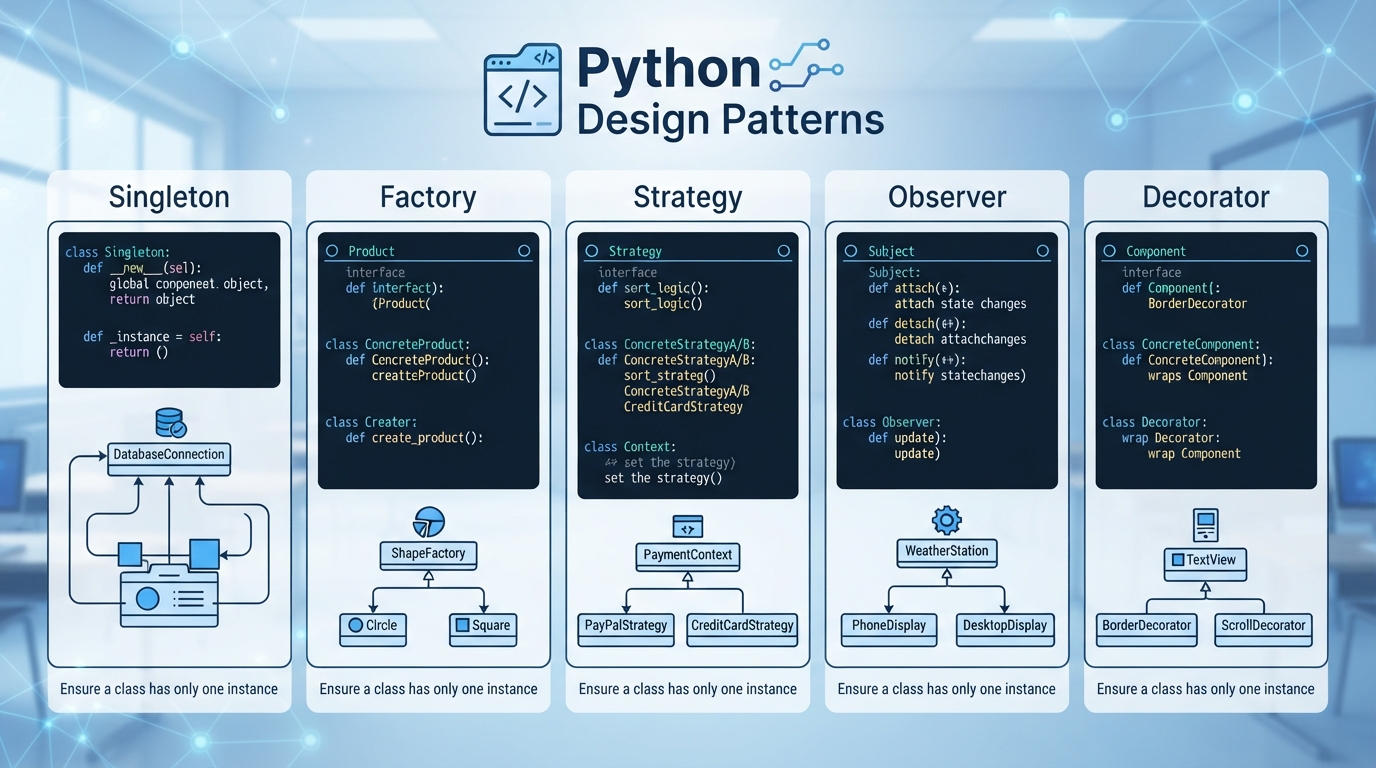The width and height of the screenshot is (1376, 768).
Task: Click the 'def _instance = self:' line
Action: (x=152, y=337)
